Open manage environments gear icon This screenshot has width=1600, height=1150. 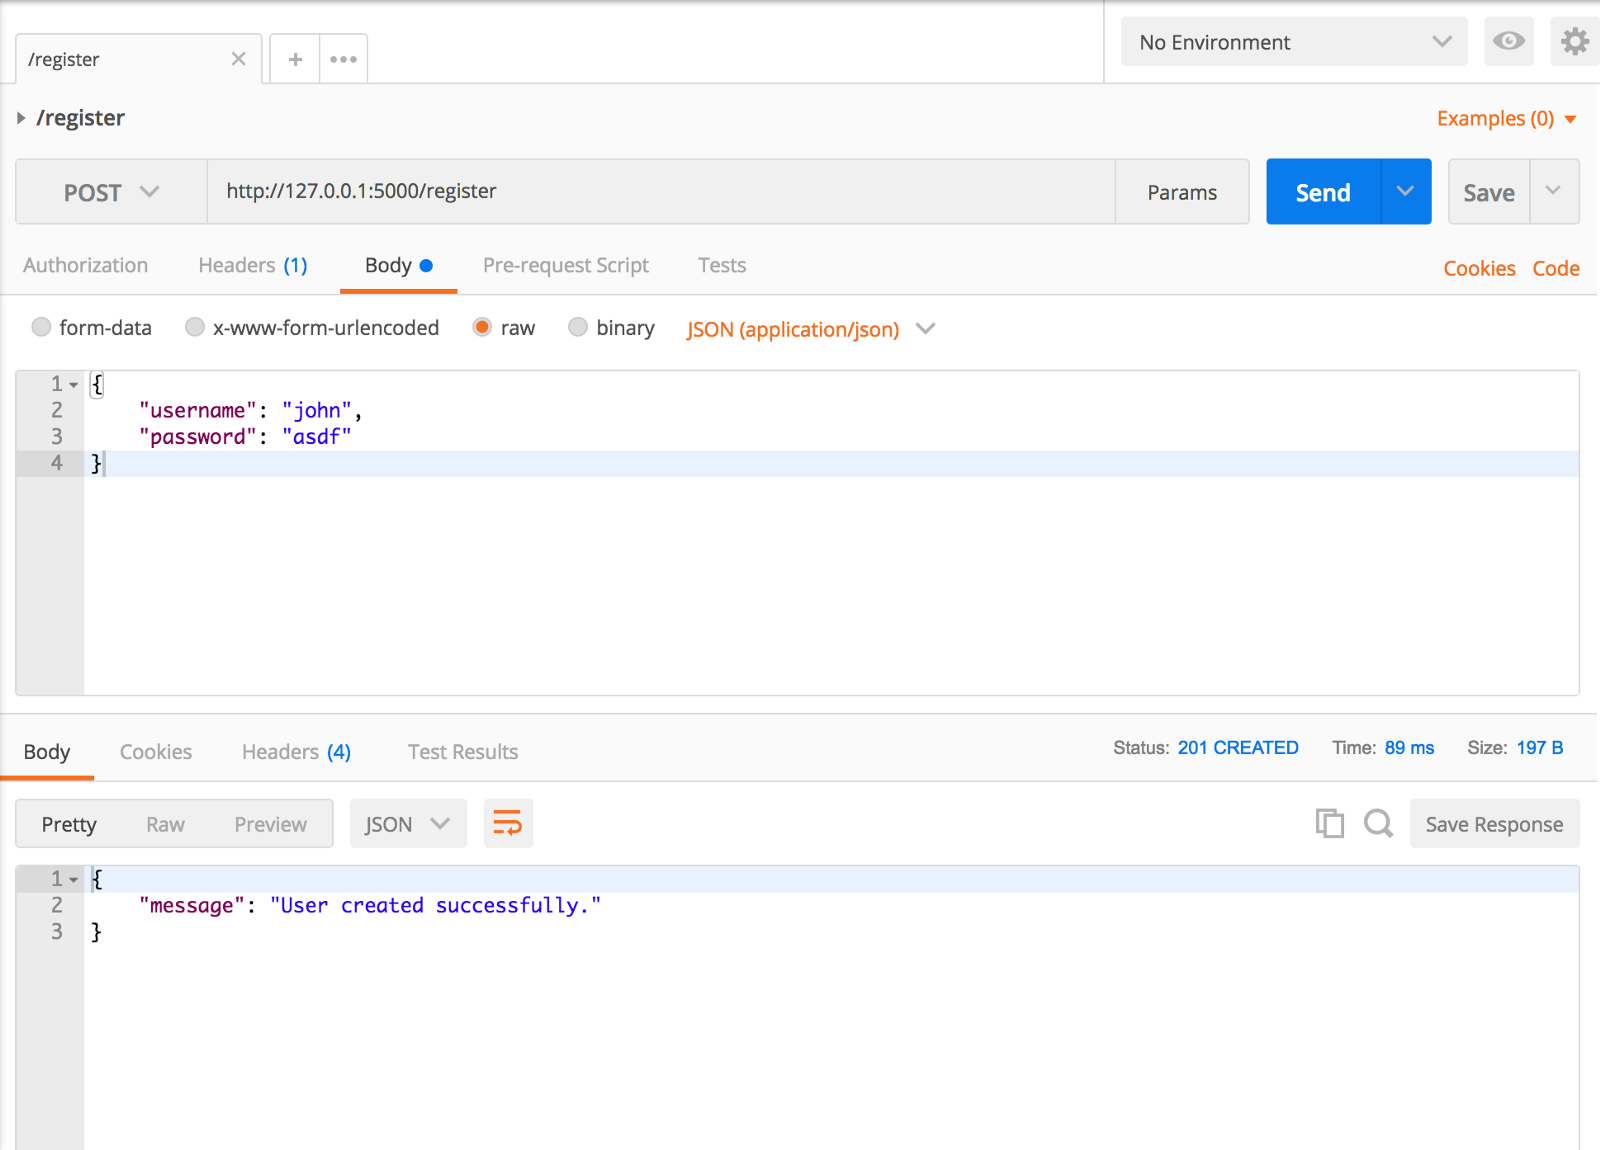point(1574,41)
